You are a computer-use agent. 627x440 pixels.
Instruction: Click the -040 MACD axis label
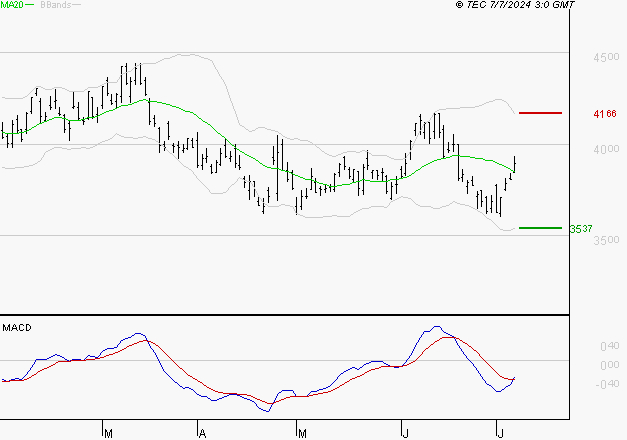(x=607, y=384)
